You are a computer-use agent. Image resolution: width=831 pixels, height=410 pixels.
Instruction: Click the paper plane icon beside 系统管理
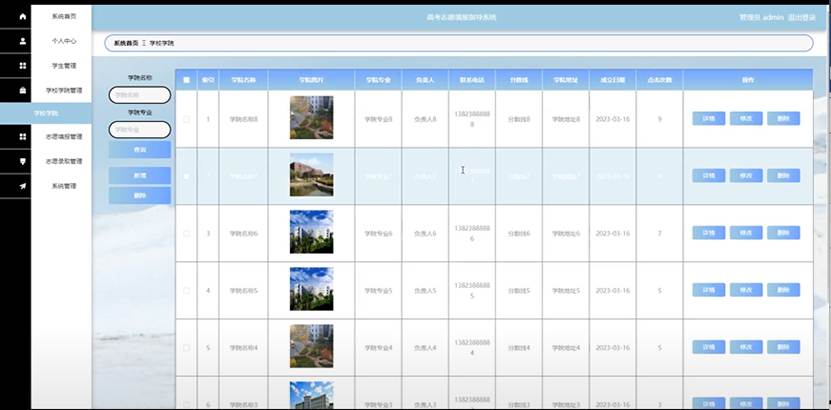tap(22, 186)
